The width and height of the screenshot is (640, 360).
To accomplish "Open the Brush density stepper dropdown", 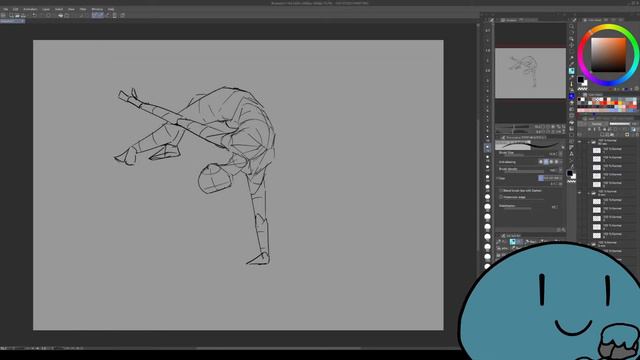I will [x=560, y=170].
